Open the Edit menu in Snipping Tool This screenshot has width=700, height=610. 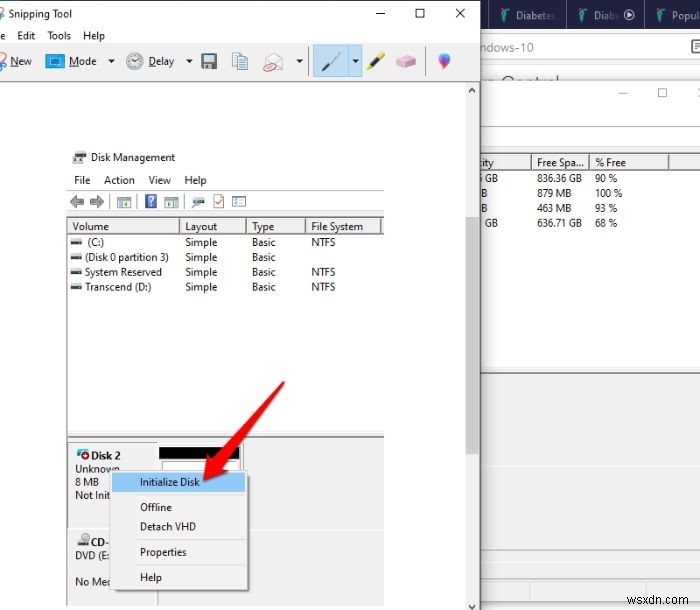click(26, 36)
